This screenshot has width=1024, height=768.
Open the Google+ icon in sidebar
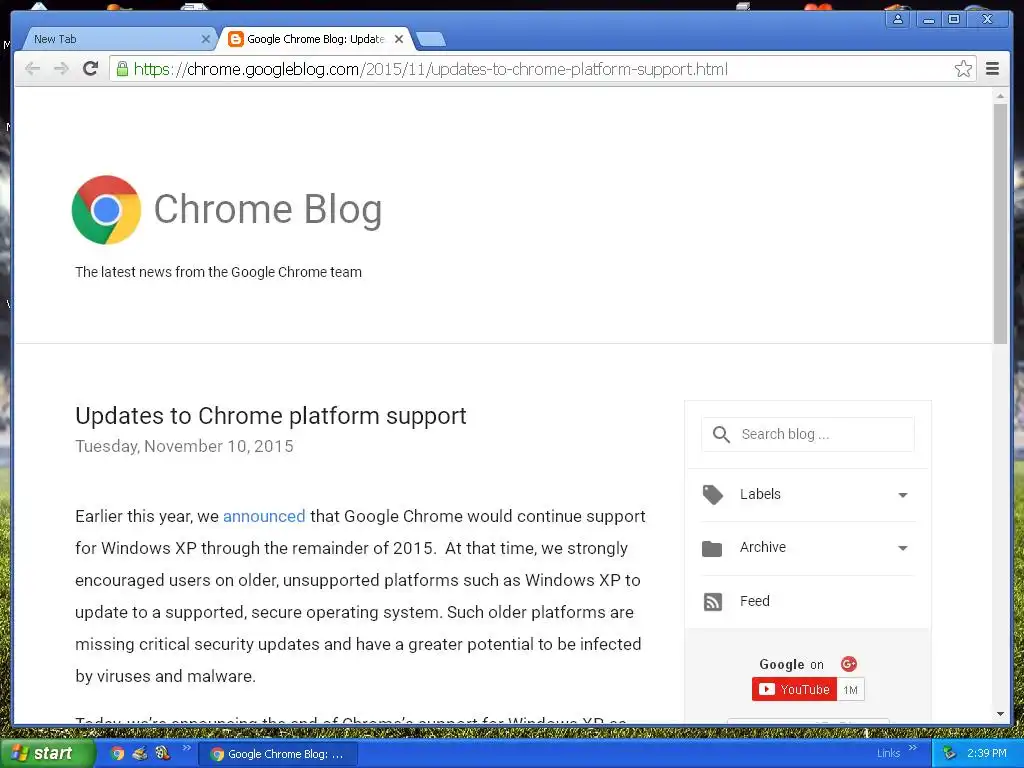tap(848, 664)
